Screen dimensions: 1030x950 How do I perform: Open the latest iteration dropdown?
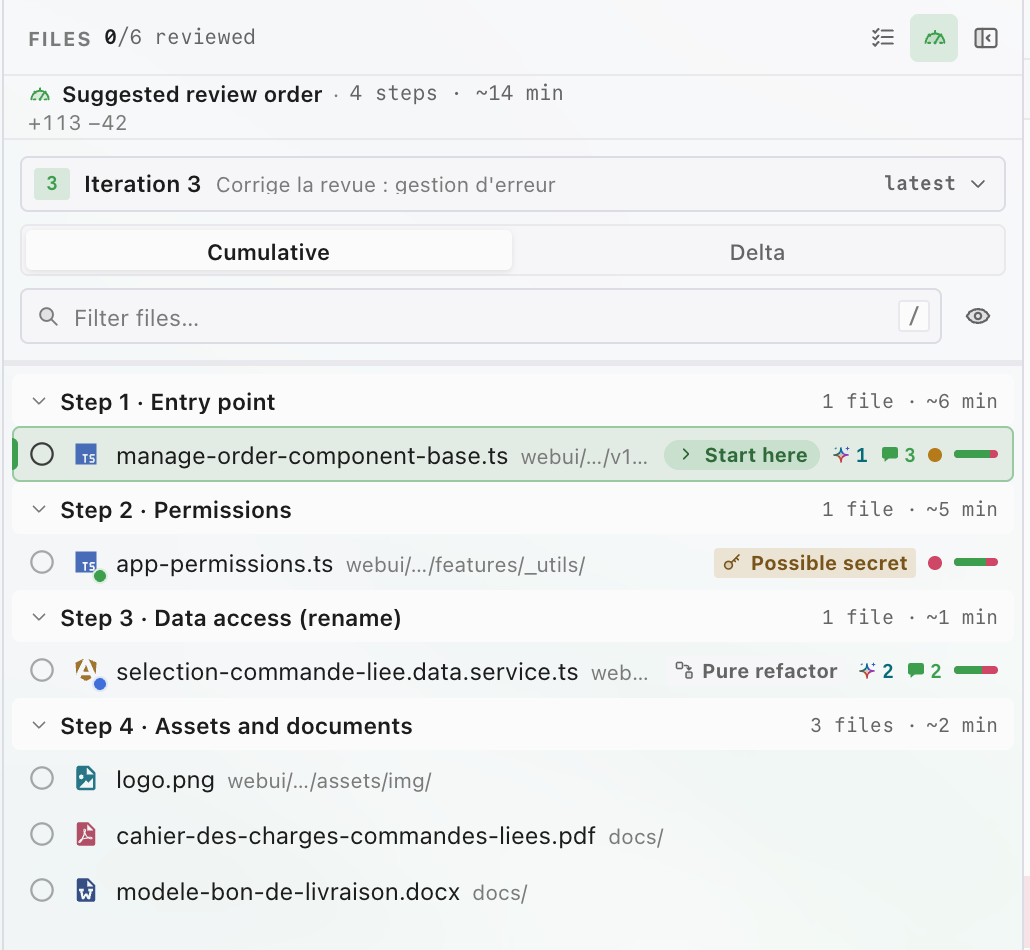(935, 184)
